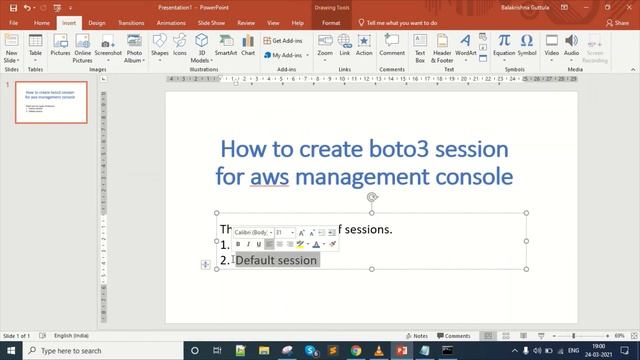Open the Drawing Tools Format tab
Viewport: 640px width, 360px height.
(331, 23)
